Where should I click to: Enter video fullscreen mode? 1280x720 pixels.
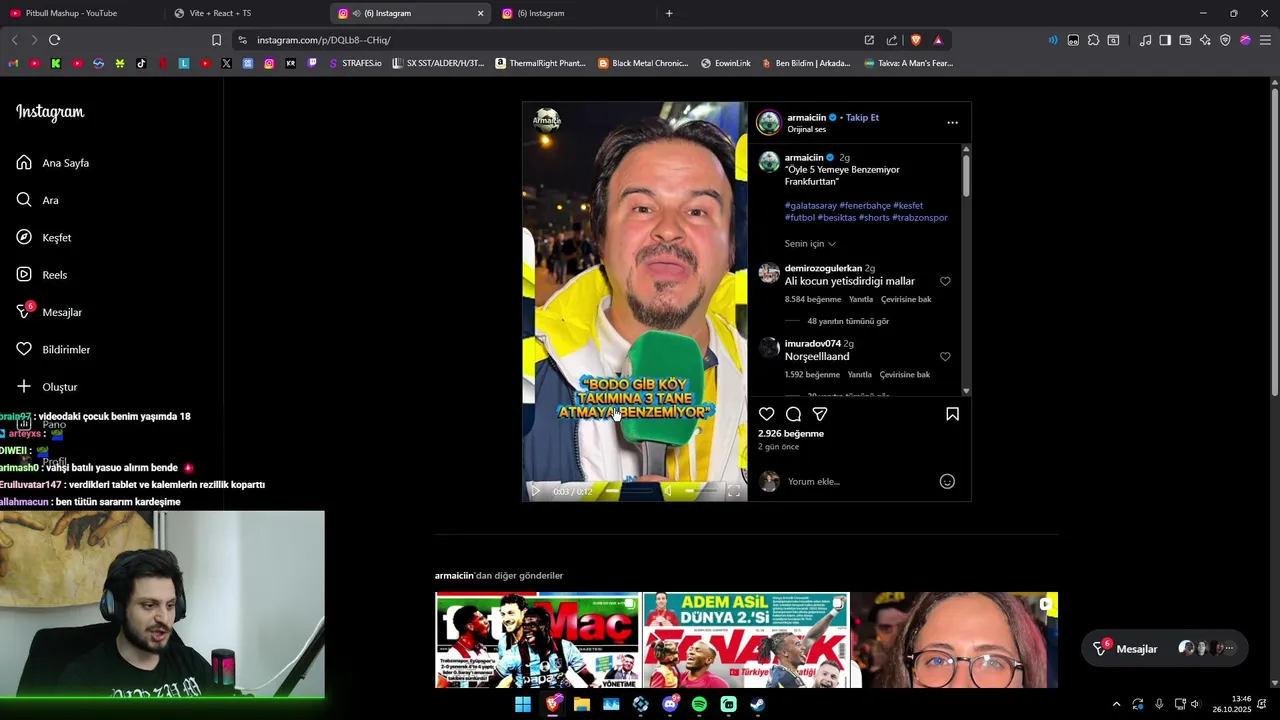coord(733,491)
